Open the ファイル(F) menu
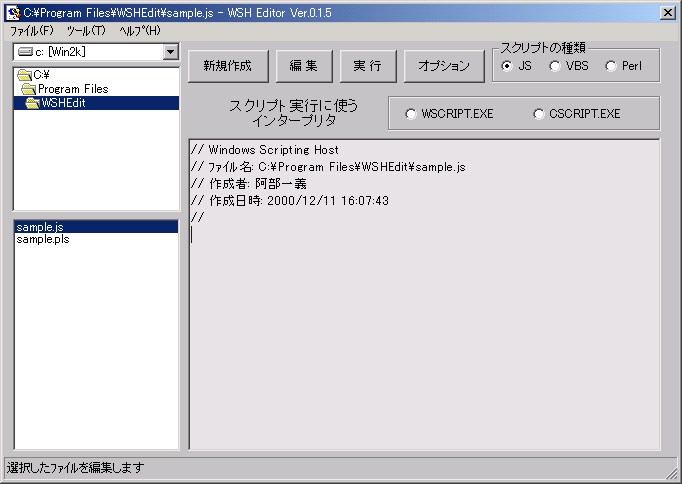 pyautogui.click(x=32, y=31)
